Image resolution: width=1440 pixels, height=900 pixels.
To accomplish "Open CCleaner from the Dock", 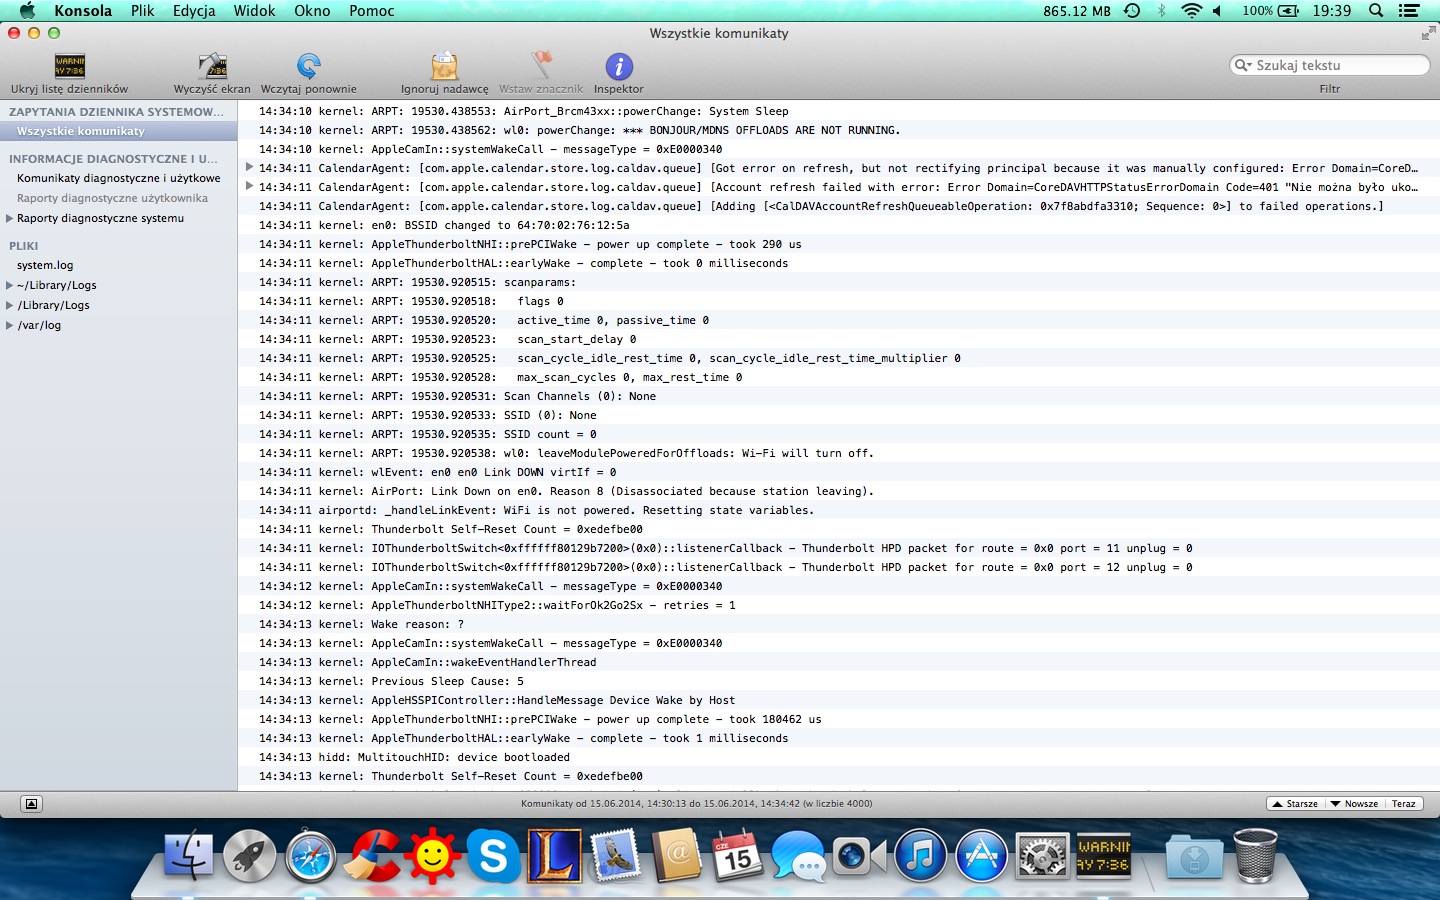I will [x=371, y=856].
